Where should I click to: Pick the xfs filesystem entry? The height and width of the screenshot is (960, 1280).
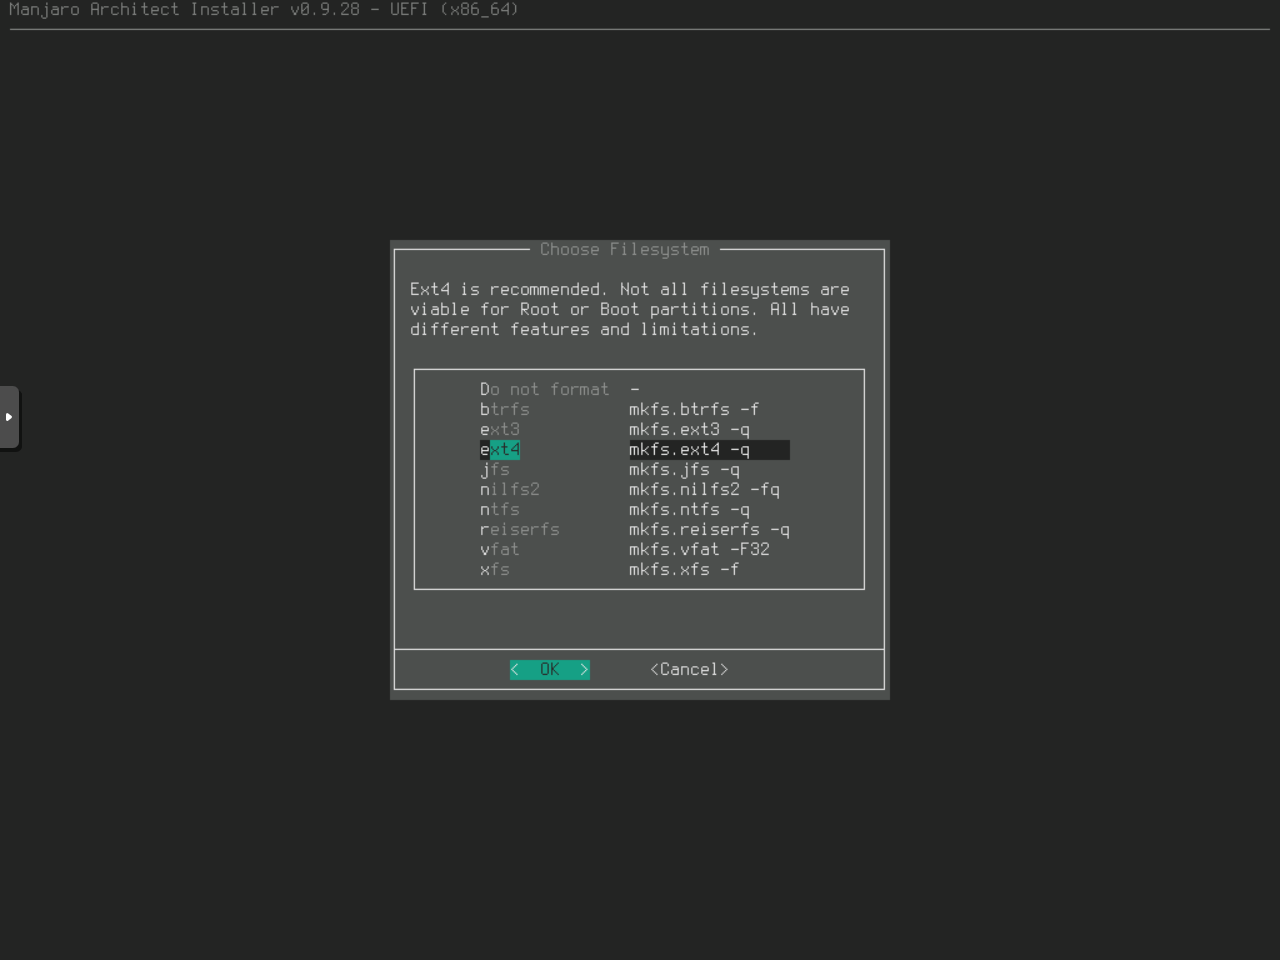[x=495, y=569]
